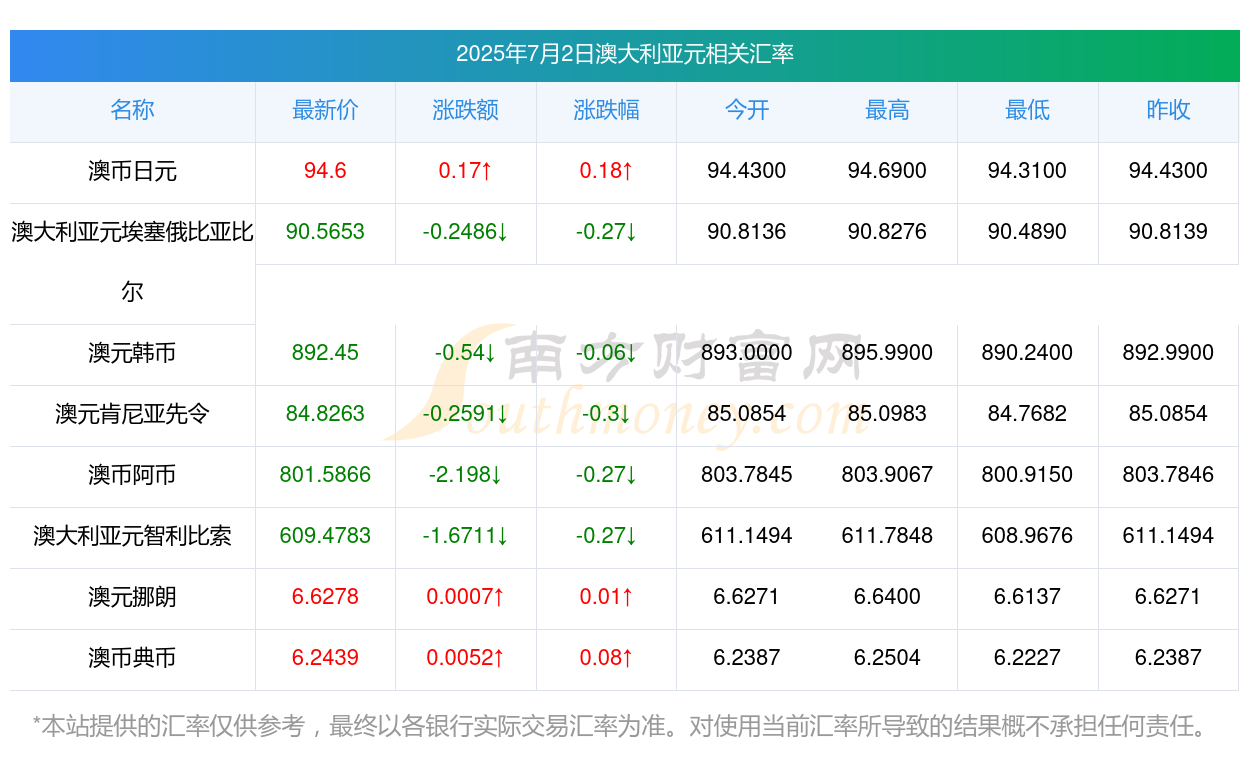Click the latest price 801.5866

tap(325, 475)
